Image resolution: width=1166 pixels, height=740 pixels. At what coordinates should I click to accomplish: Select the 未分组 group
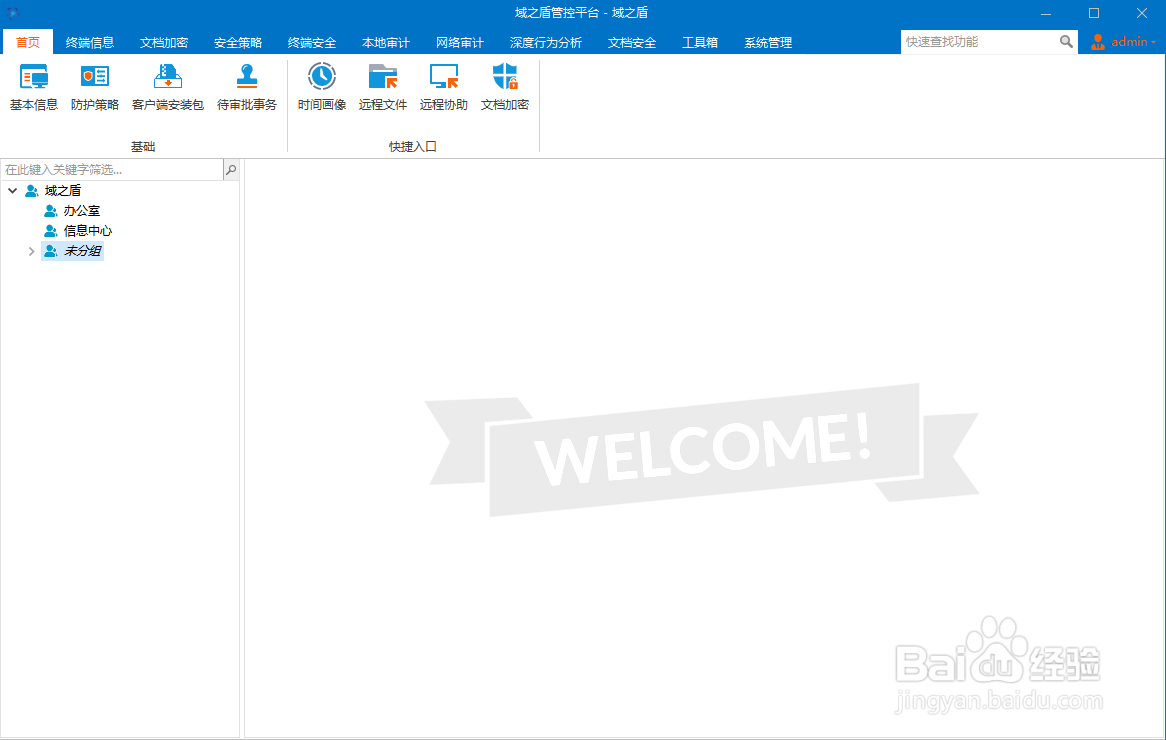82,251
